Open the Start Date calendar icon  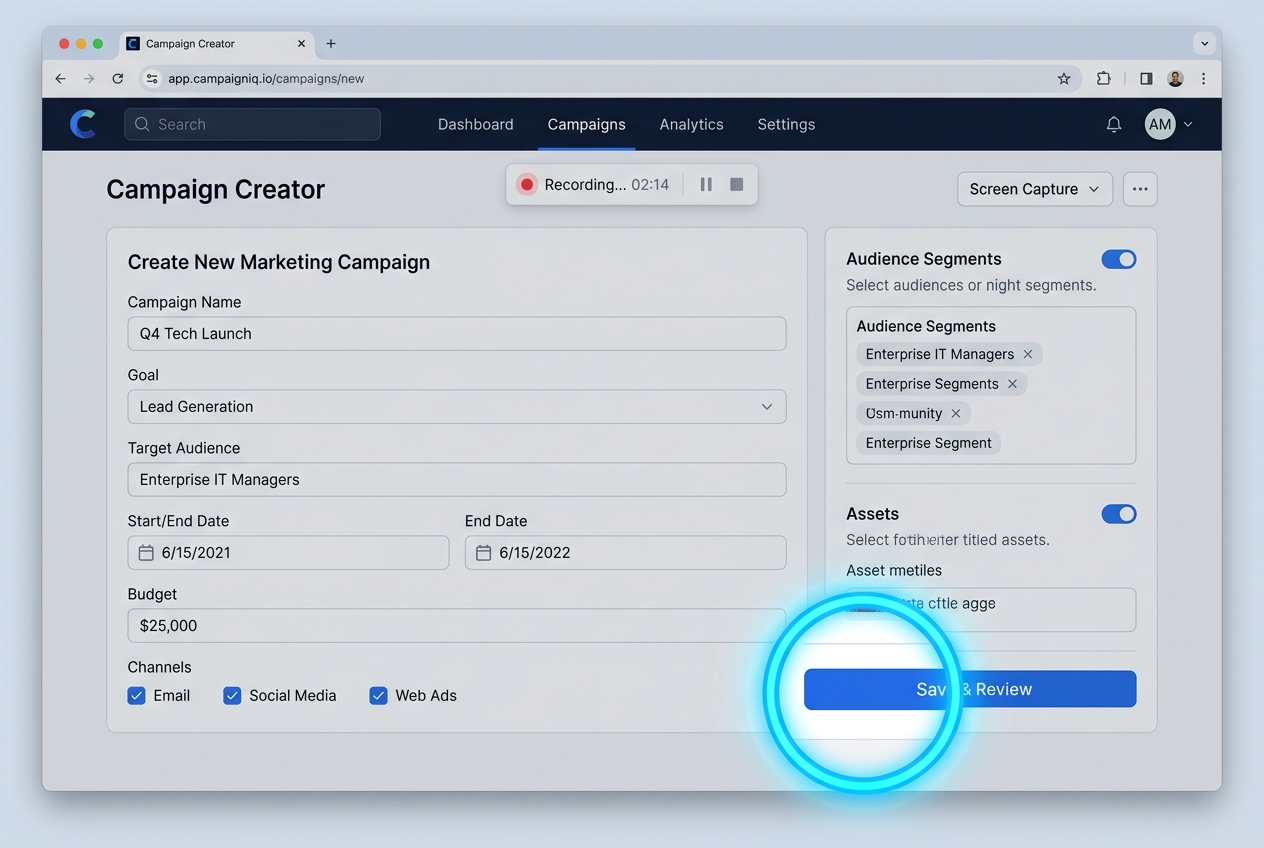(x=146, y=553)
